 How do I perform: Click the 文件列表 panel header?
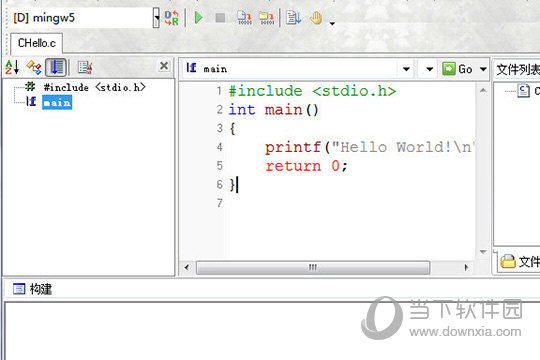(518, 70)
